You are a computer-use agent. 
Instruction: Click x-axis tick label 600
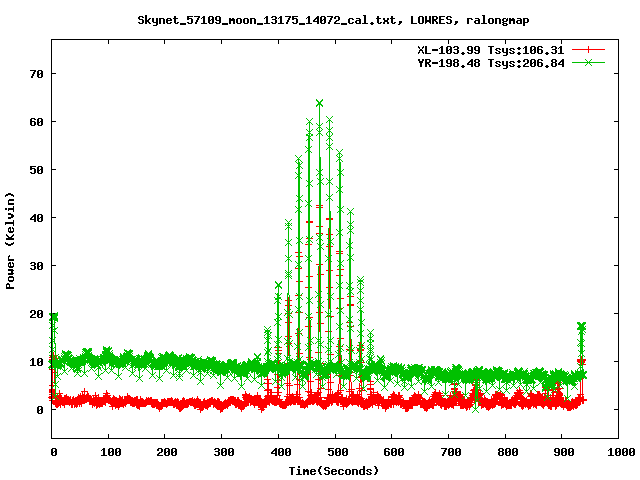coord(393,452)
